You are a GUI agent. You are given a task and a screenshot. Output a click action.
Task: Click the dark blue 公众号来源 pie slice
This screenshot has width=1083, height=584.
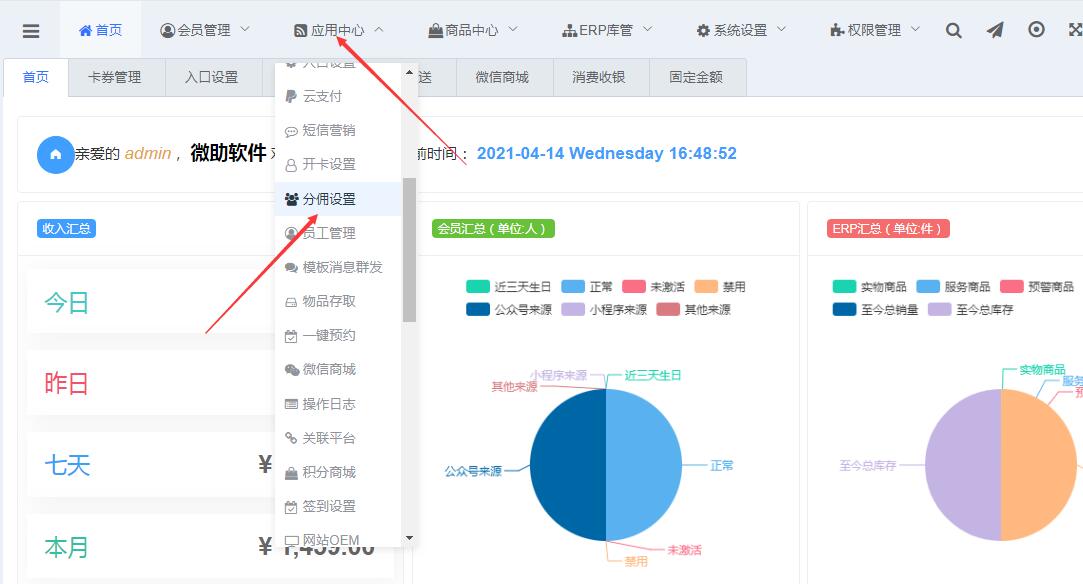click(x=566, y=466)
